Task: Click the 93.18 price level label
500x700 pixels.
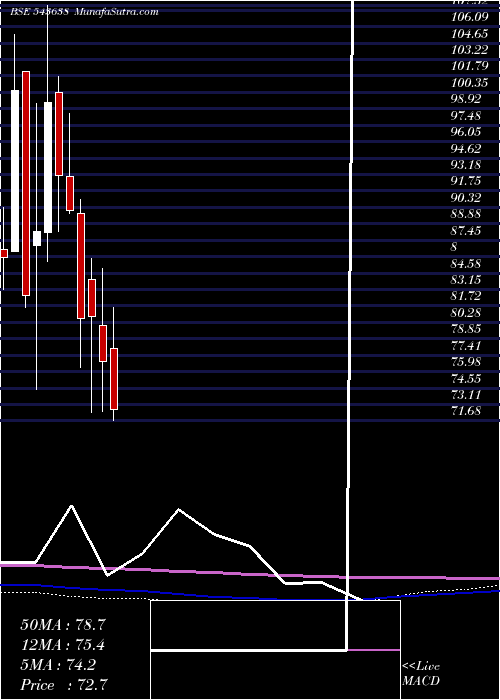Action: [x=467, y=165]
